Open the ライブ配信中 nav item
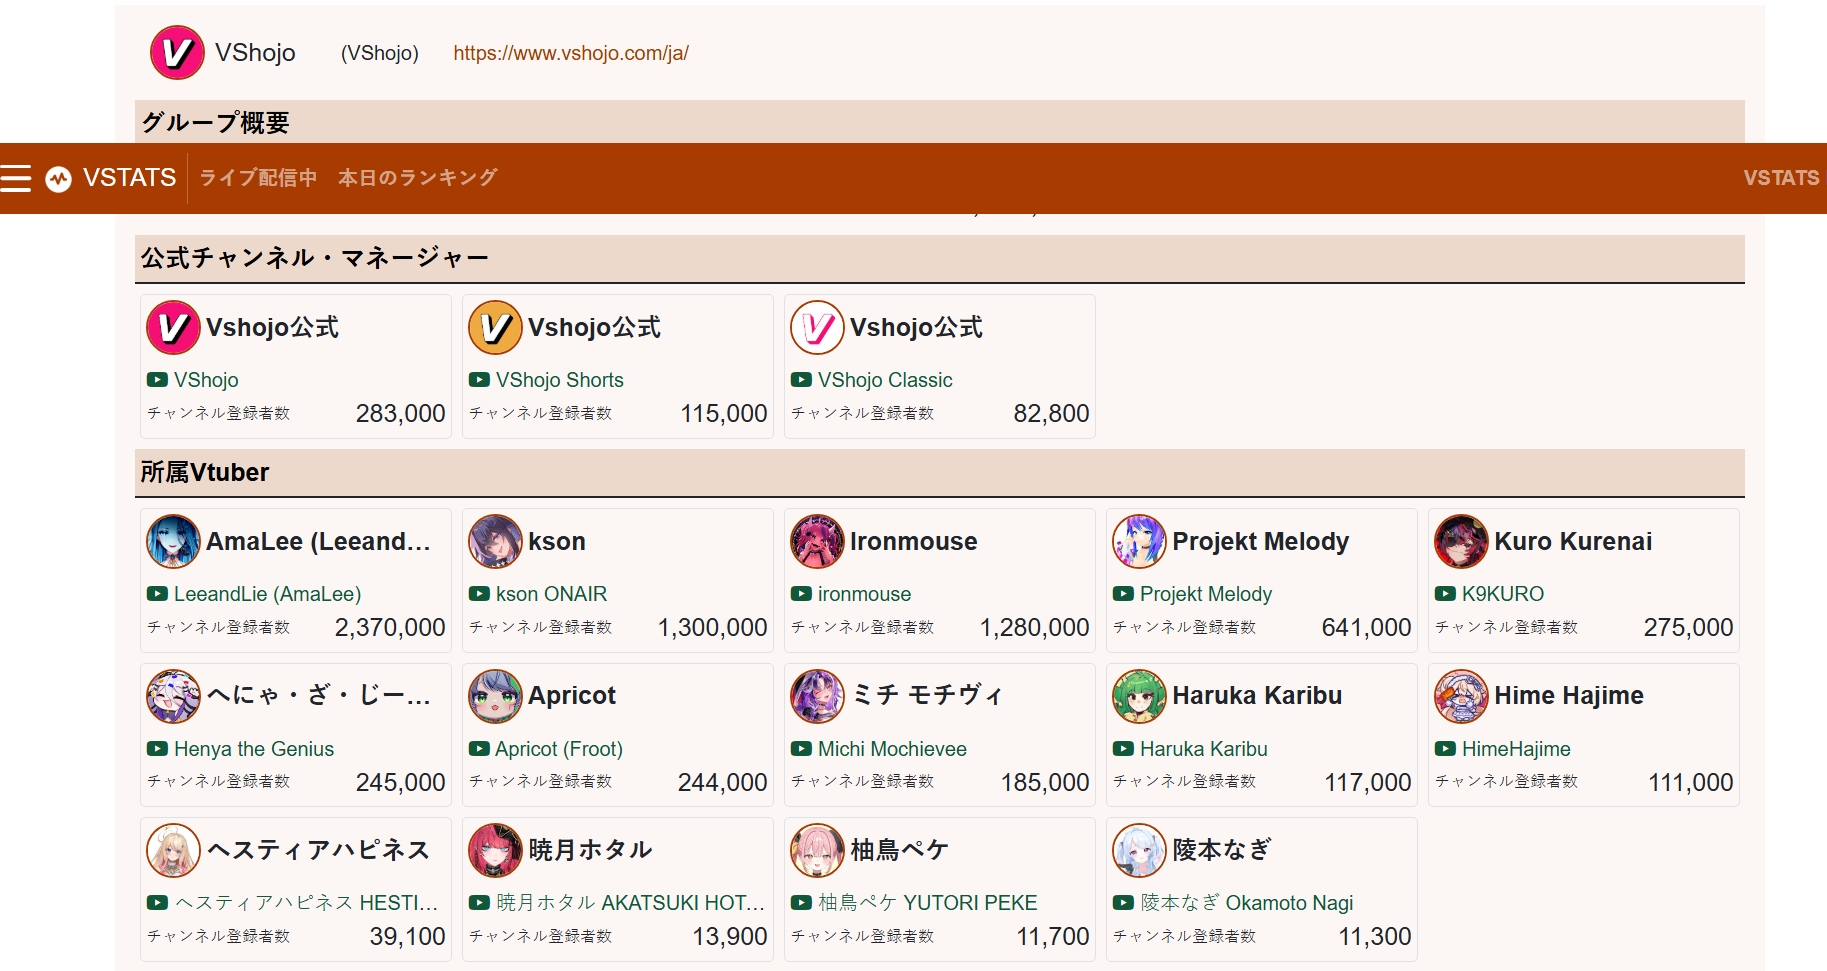1827x971 pixels. click(x=258, y=178)
